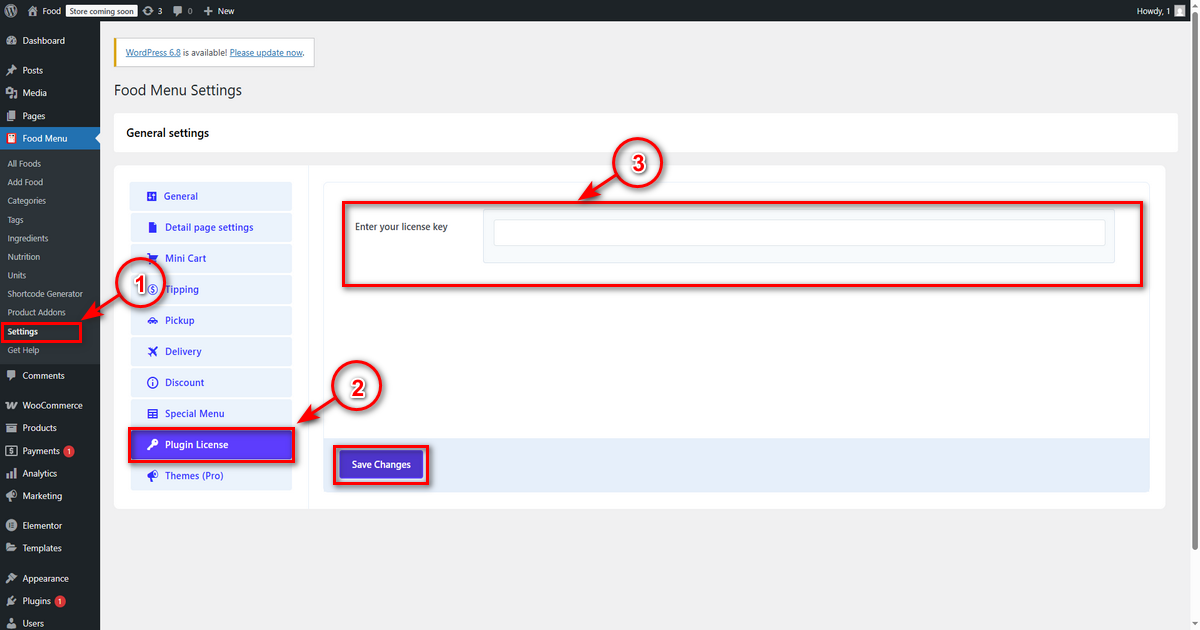Click the Delivery plane icon
The height and width of the screenshot is (630, 1200).
(x=153, y=352)
